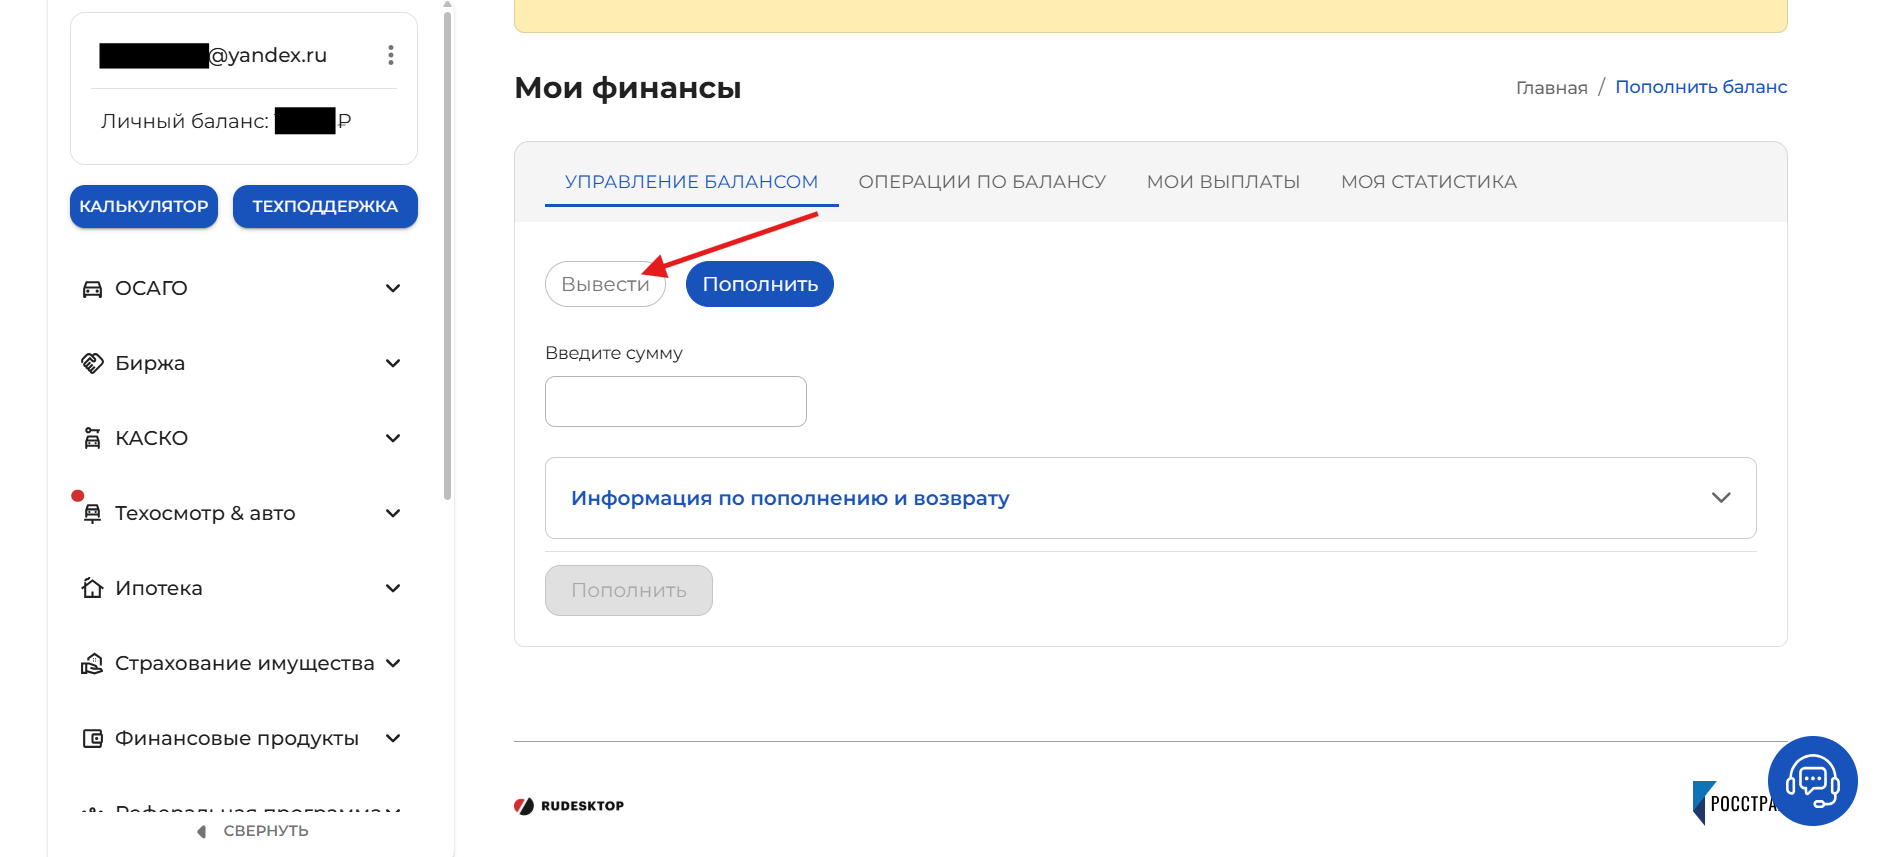The height and width of the screenshot is (857, 1892).
Task: Open the support chat bubble icon
Action: pyautogui.click(x=1812, y=780)
